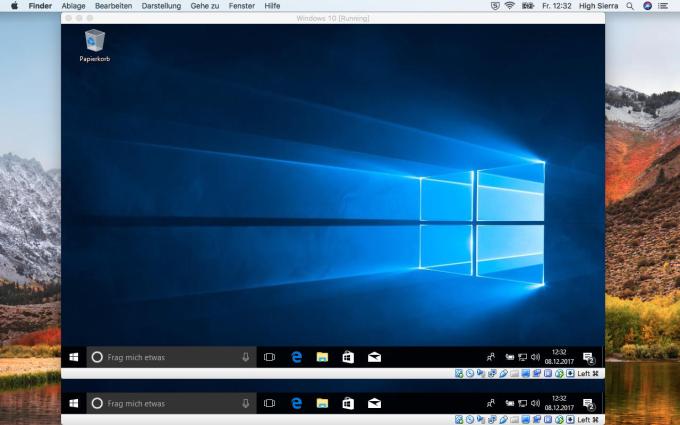The height and width of the screenshot is (425, 680).
Task: Open the 'Gehe zu' menu
Action: (205, 6)
